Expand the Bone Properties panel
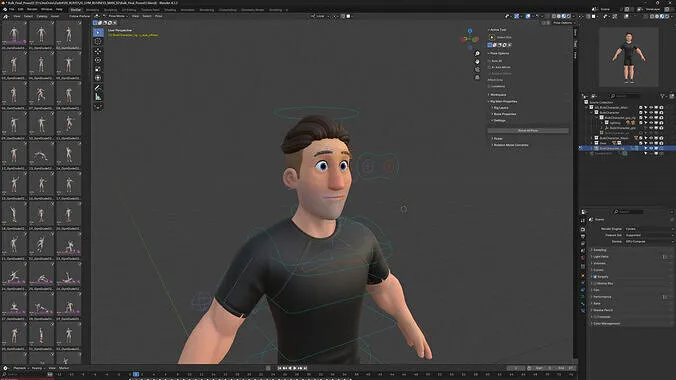This screenshot has width=676, height=380. (504, 114)
